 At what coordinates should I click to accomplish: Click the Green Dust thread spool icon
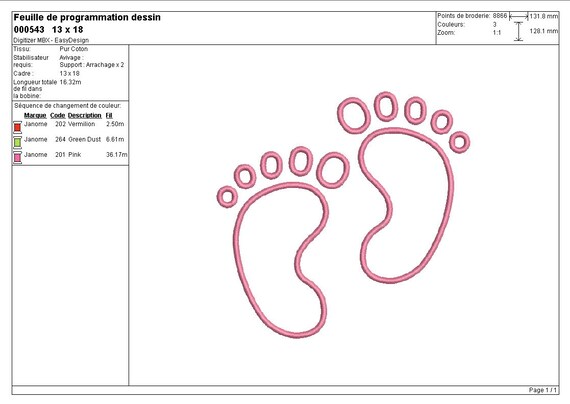click(x=17, y=142)
